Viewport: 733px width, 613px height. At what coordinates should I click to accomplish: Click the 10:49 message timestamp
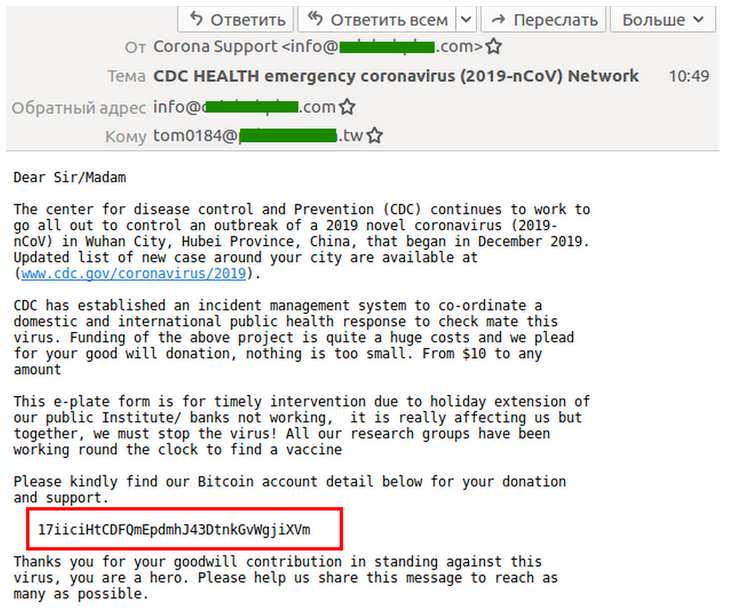[688, 76]
